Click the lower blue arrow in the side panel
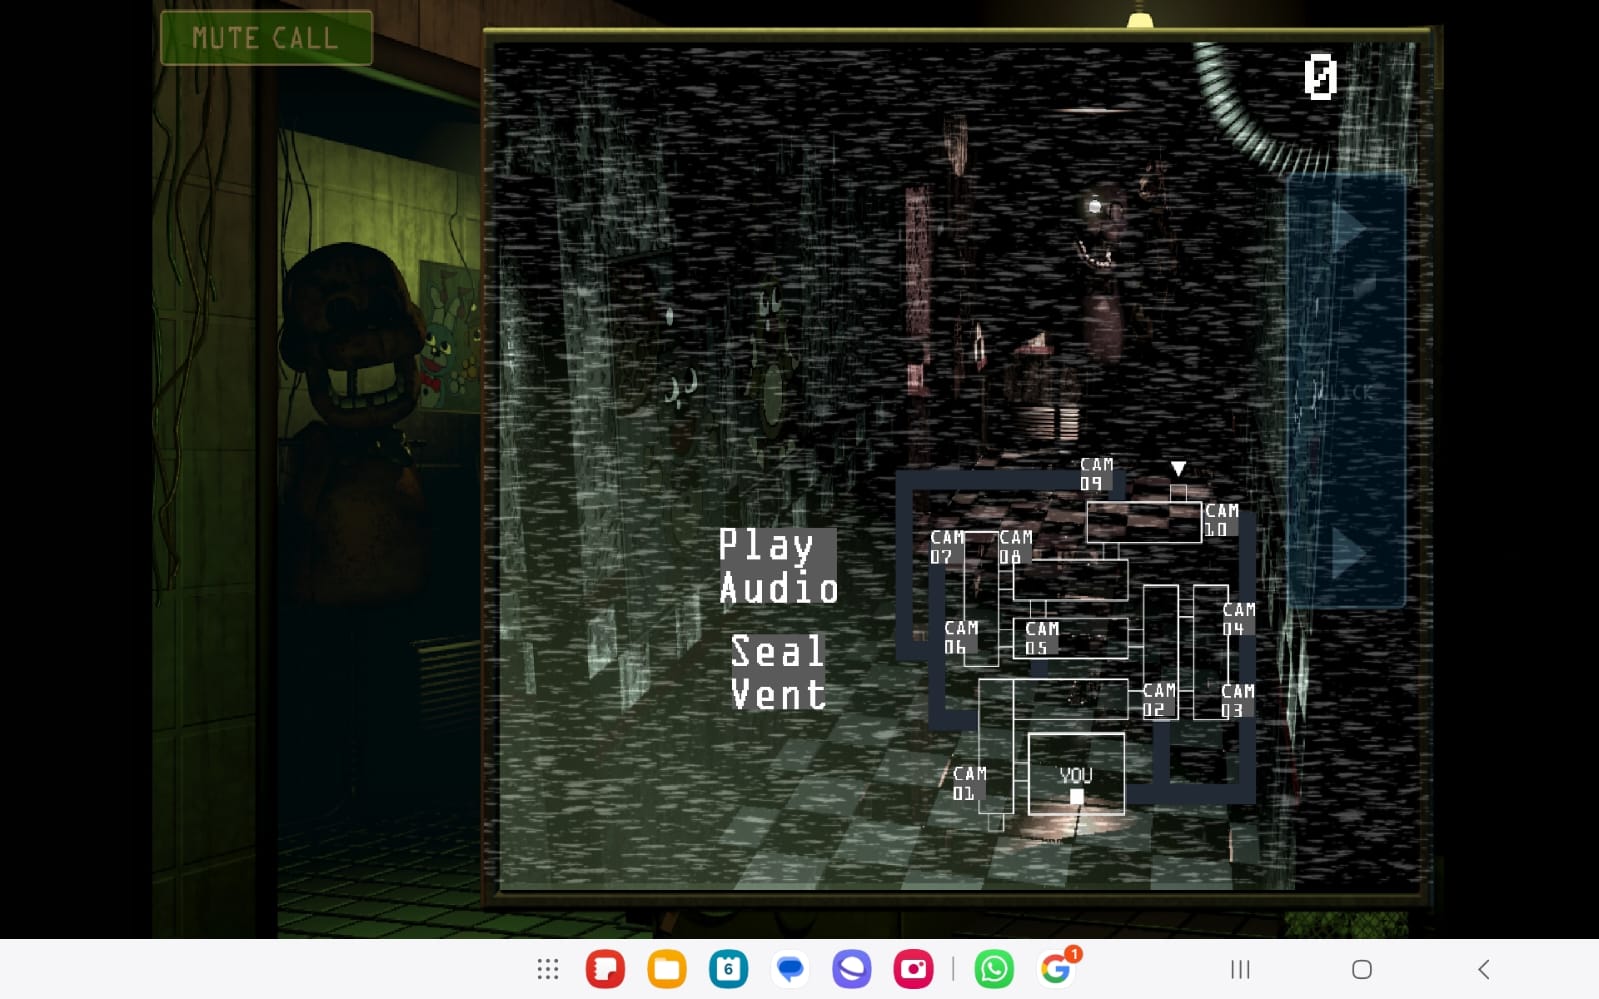The width and height of the screenshot is (1599, 999). [x=1349, y=553]
